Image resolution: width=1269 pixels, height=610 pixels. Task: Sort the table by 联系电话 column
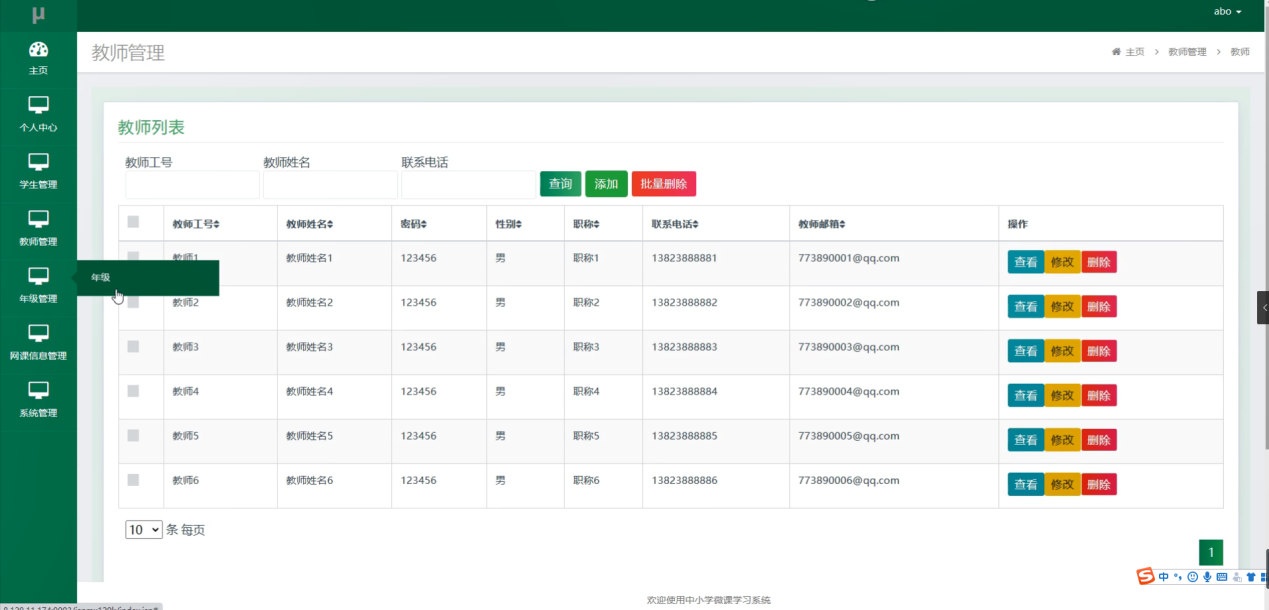[x=675, y=224]
